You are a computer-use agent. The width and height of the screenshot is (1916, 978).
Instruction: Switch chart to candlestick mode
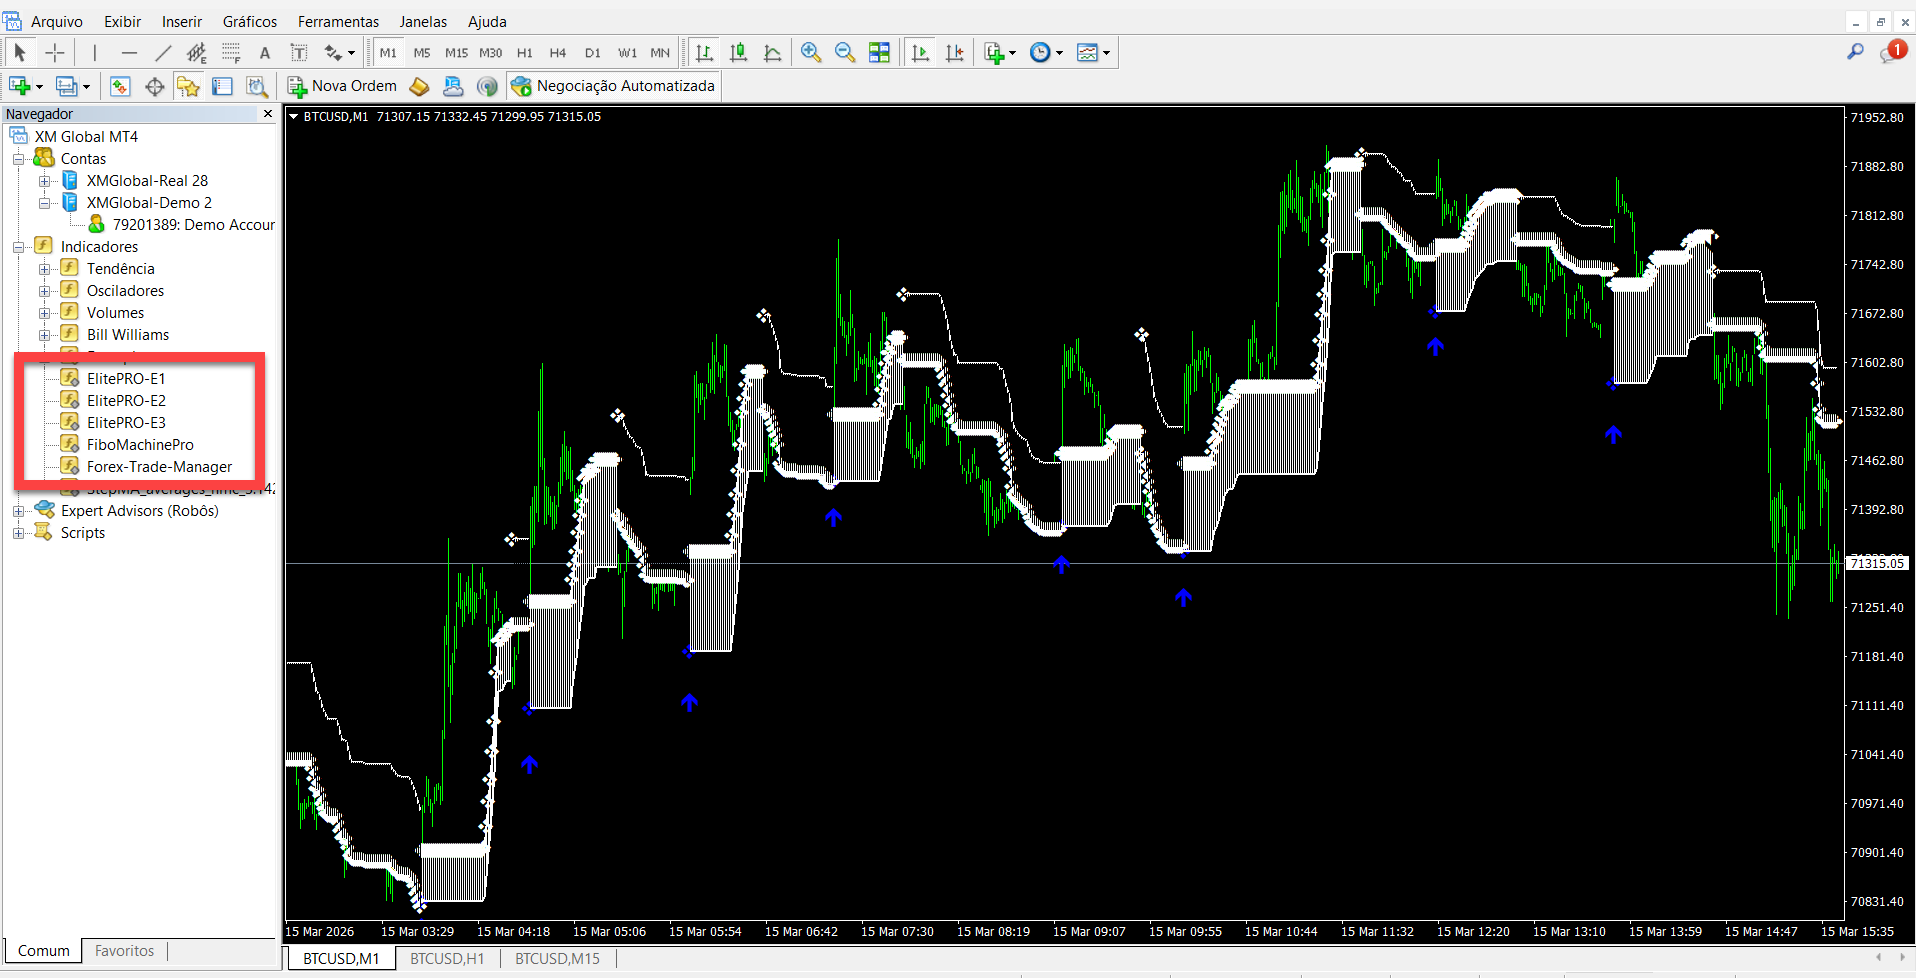pos(738,53)
